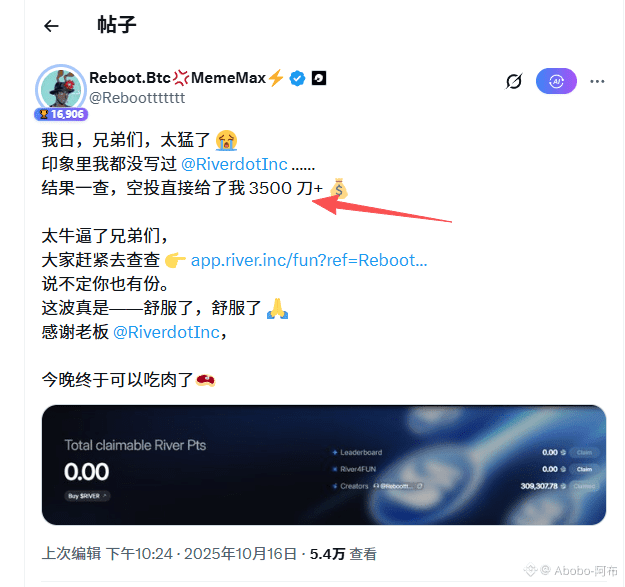625x587 pixels.
Task: Click the 上次编辑 edit history timestamp
Action: pos(169,554)
